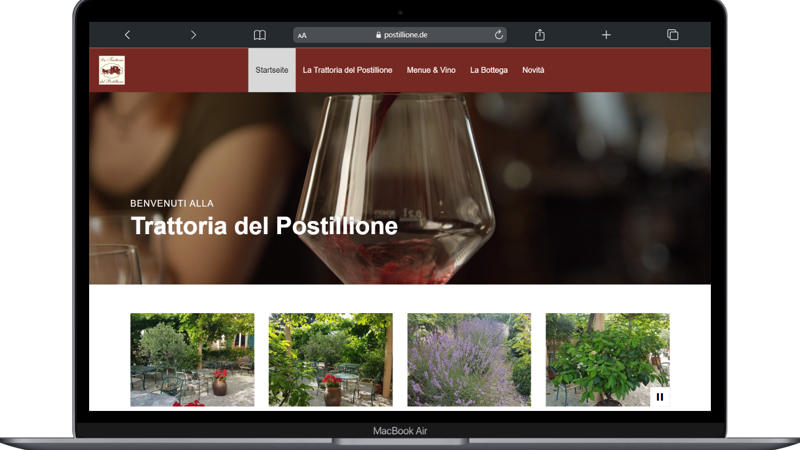The image size is (800, 450).
Task: Select the Startseite navigation tab
Action: [272, 70]
